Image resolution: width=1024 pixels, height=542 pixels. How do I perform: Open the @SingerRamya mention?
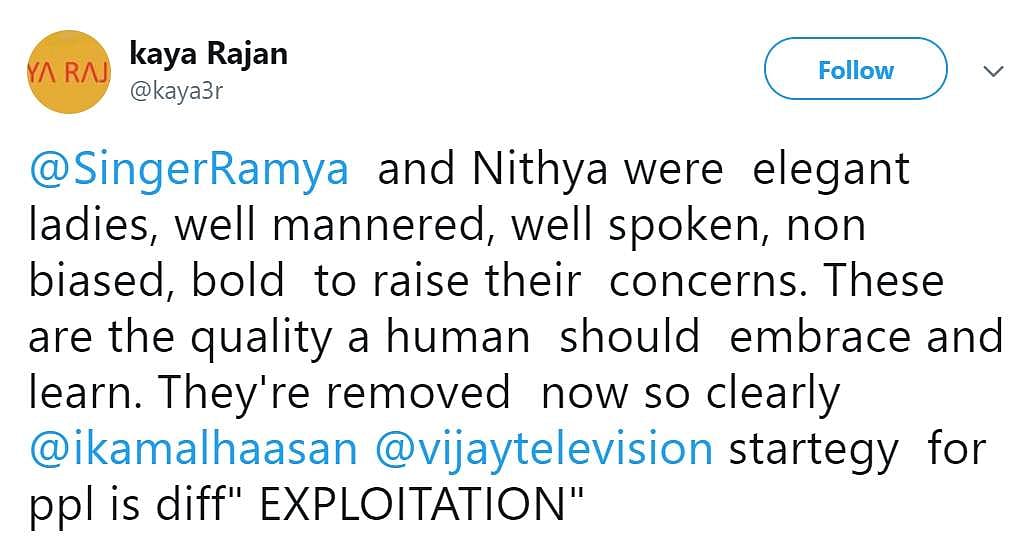coord(188,171)
